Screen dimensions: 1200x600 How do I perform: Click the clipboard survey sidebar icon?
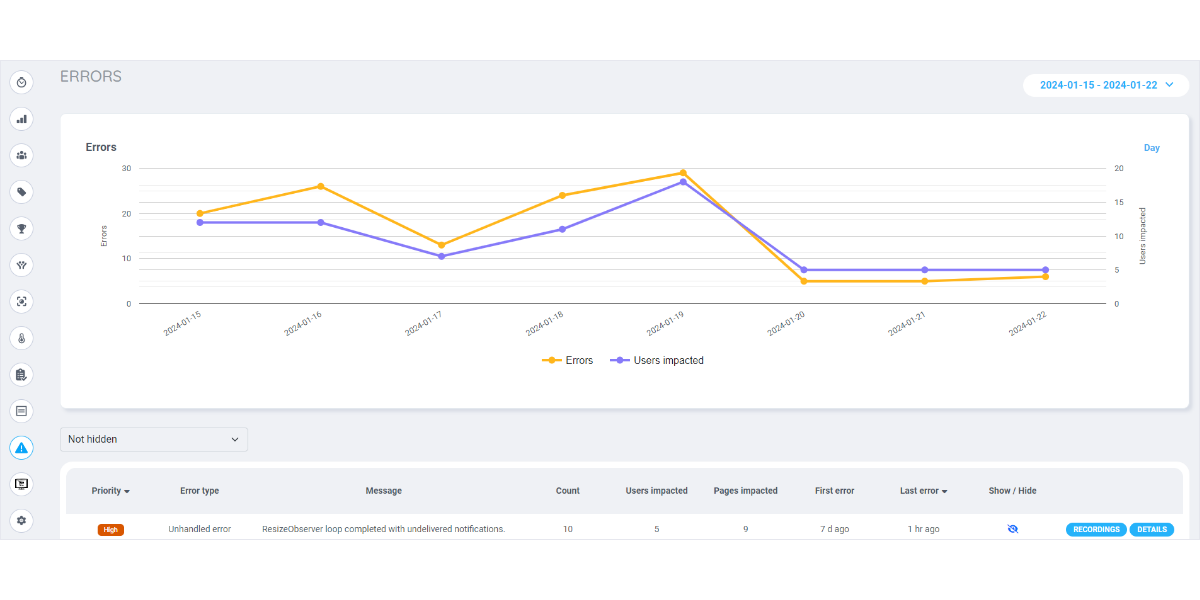click(21, 374)
